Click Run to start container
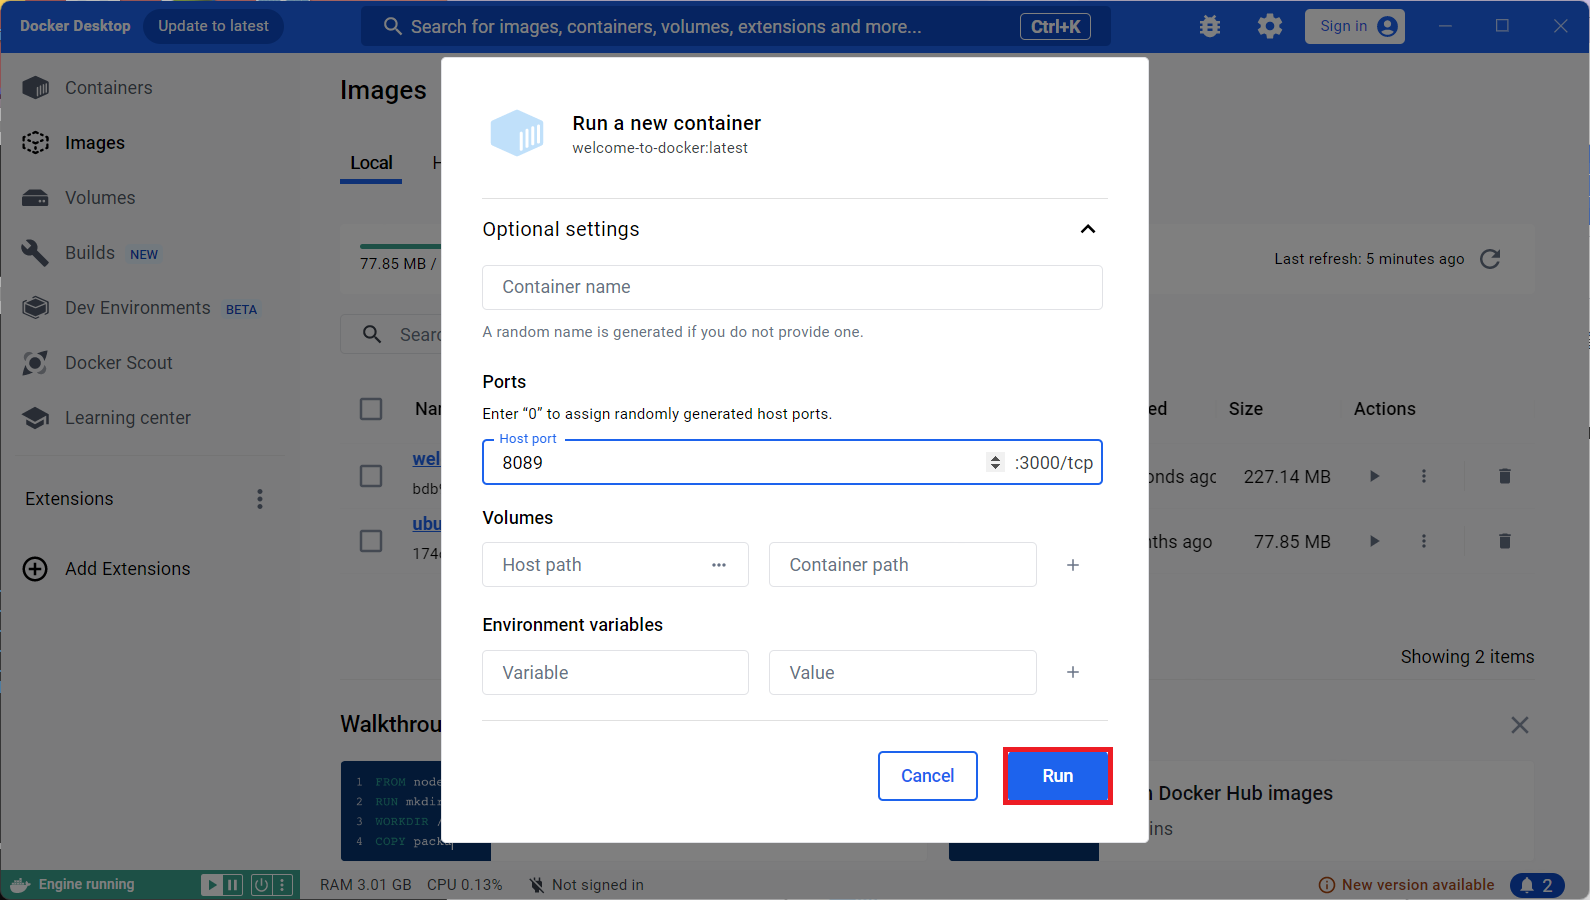The width and height of the screenshot is (1590, 900). point(1057,776)
